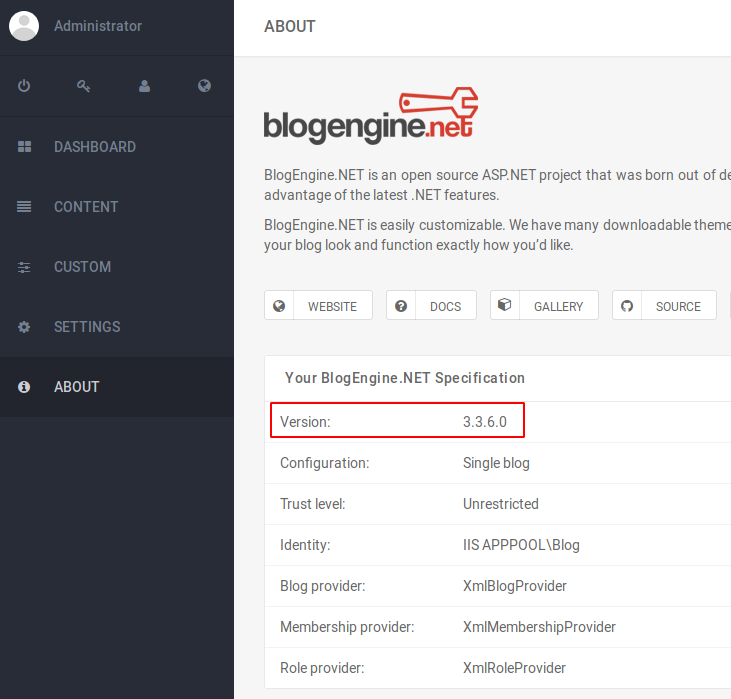The image size is (731, 699).
Task: Click the Administrator avatar image
Action: pos(24,26)
